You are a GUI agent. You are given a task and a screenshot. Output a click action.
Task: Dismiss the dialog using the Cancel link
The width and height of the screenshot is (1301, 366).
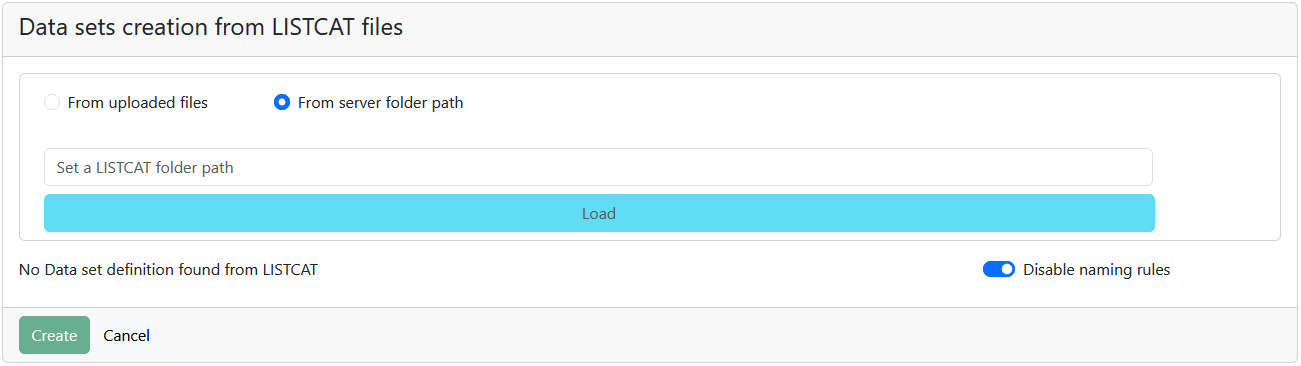pyautogui.click(x=126, y=335)
